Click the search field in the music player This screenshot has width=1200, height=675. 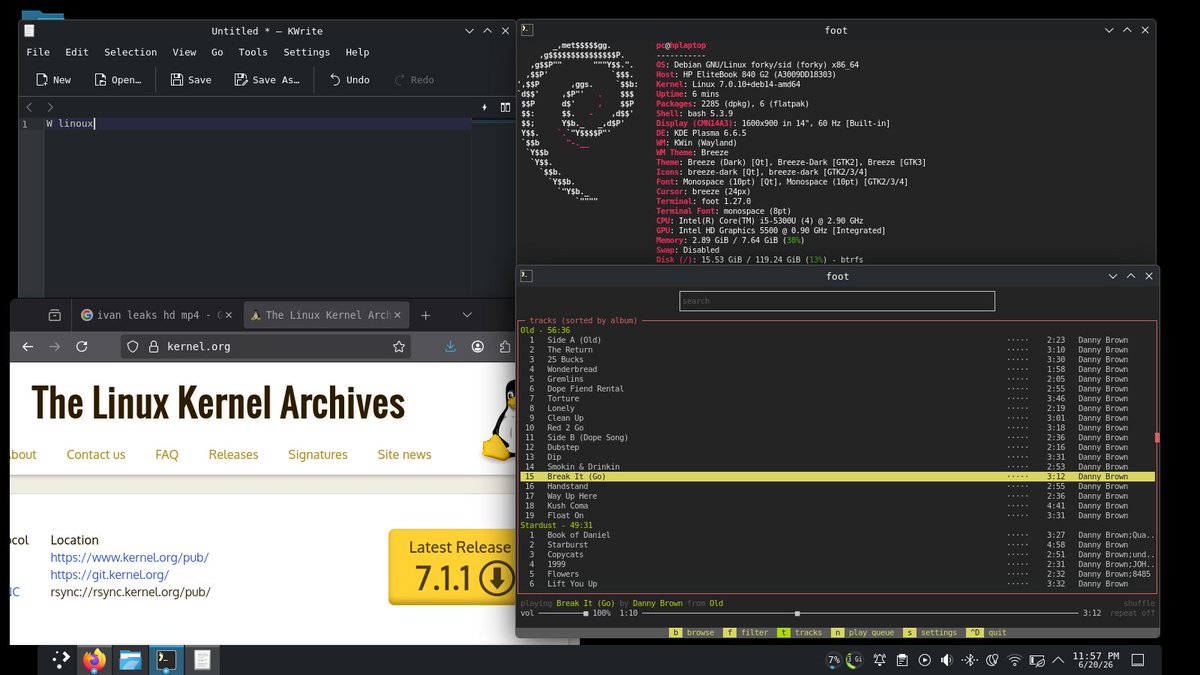(x=837, y=300)
